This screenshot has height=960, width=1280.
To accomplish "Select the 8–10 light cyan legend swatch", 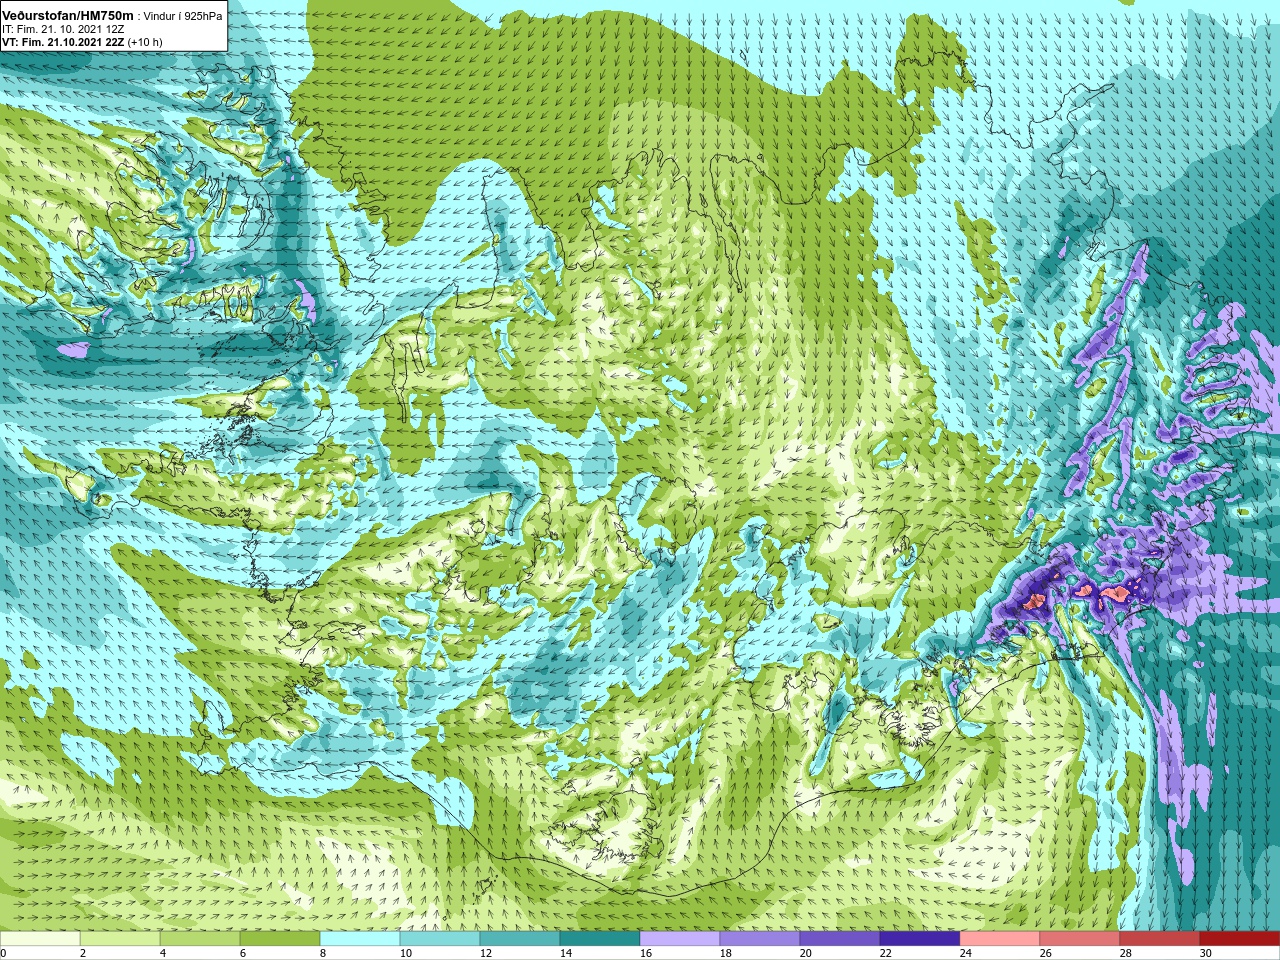I will tap(360, 939).
